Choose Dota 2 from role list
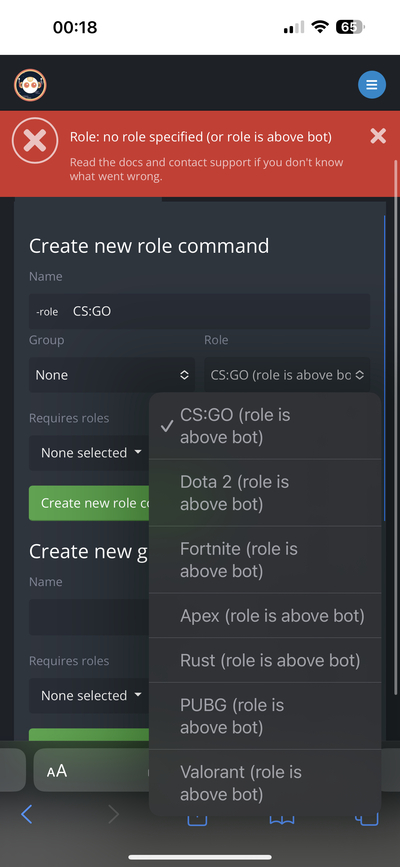Image resolution: width=400 pixels, height=867 pixels. click(265, 493)
